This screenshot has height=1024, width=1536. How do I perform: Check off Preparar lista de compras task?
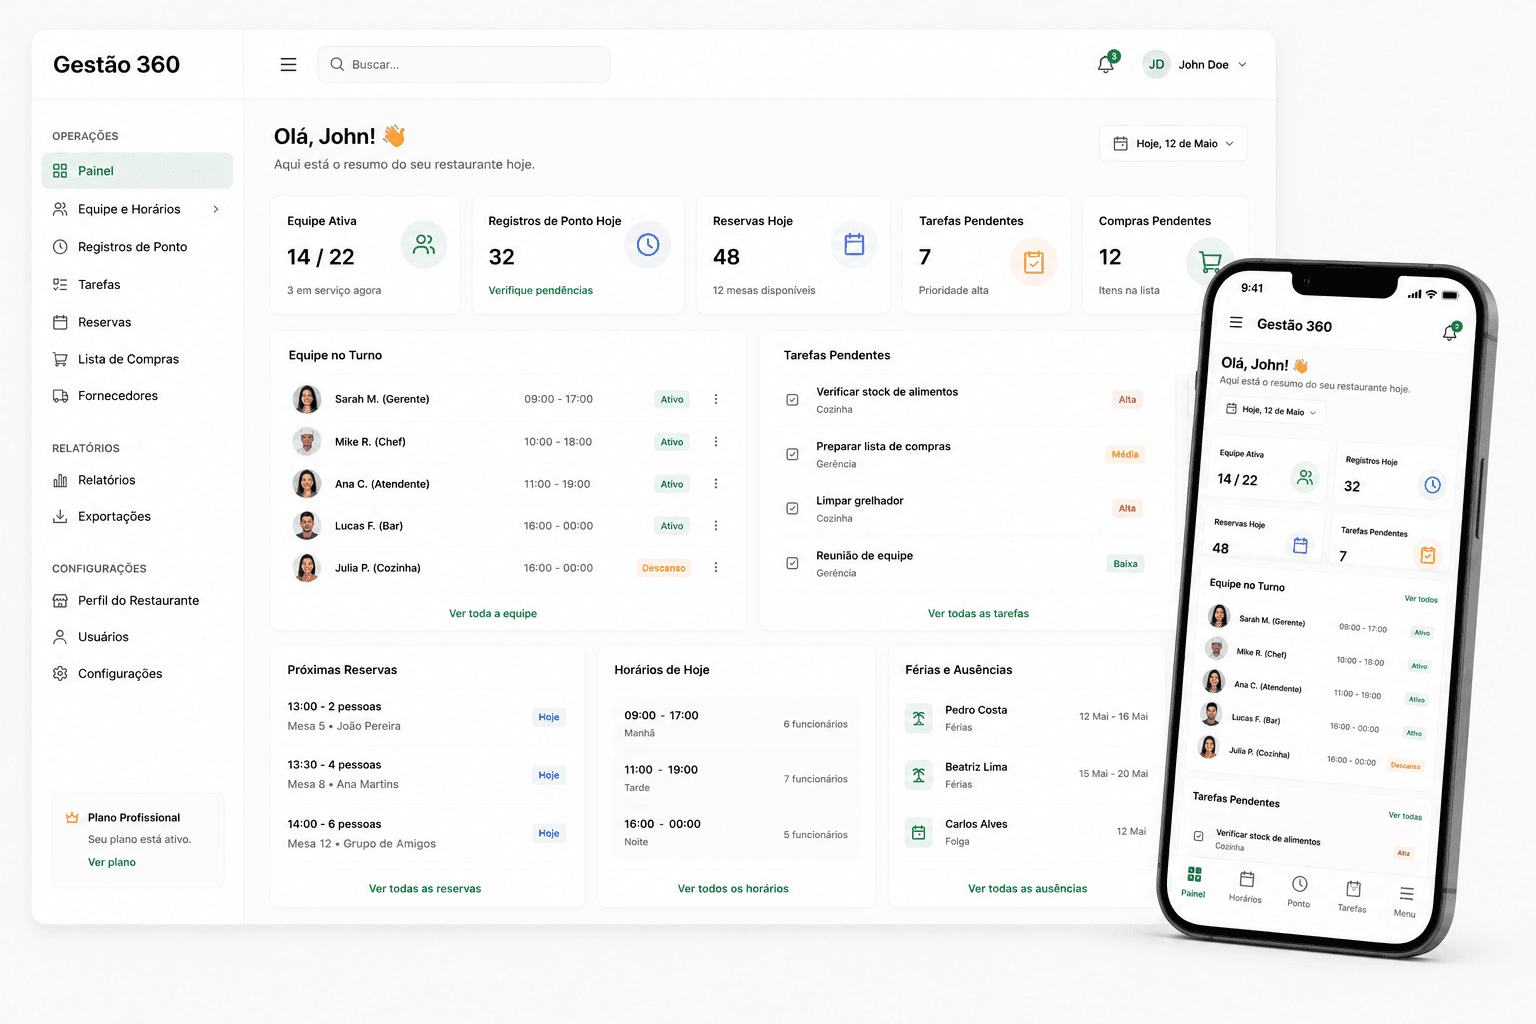click(x=792, y=454)
